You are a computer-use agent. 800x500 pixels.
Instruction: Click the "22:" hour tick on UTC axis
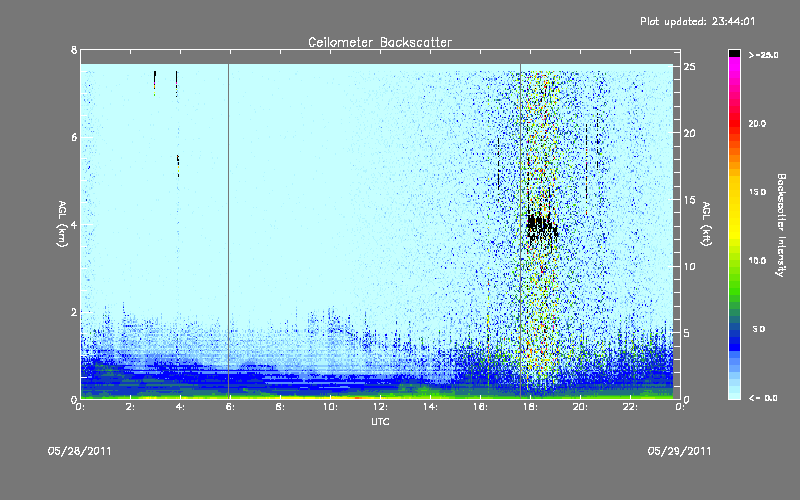click(631, 407)
